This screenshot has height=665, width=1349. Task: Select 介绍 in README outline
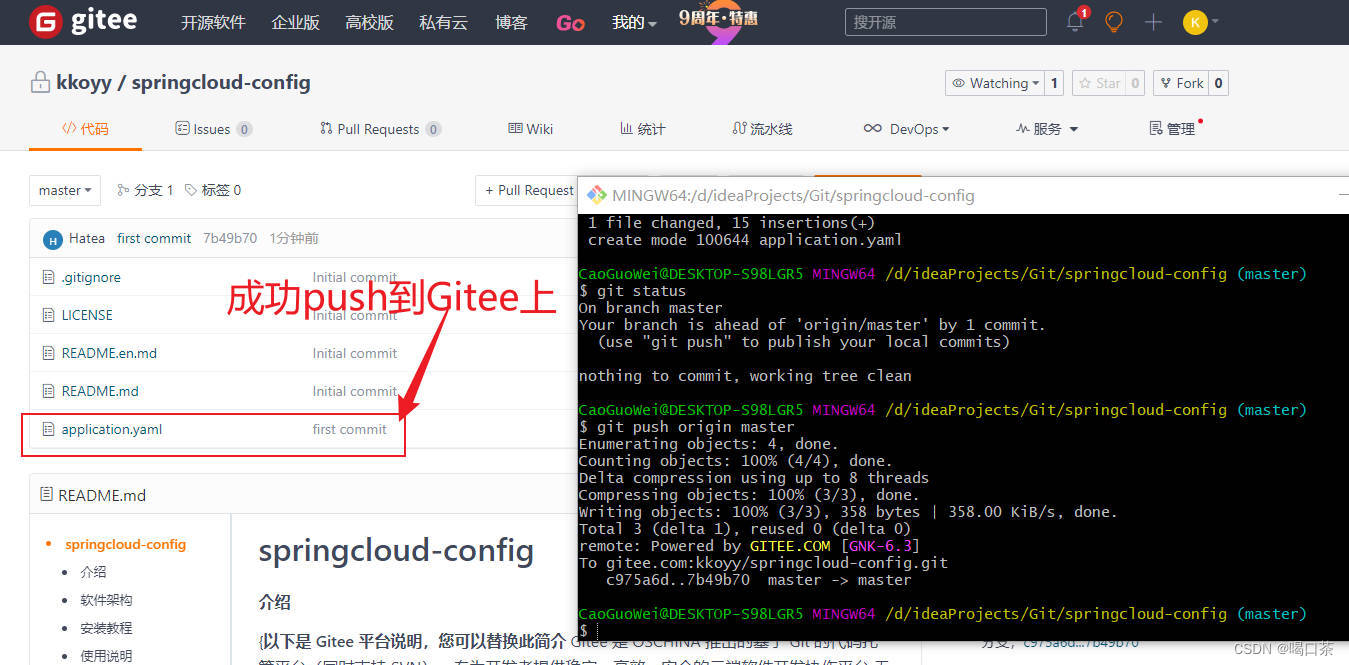(93, 572)
